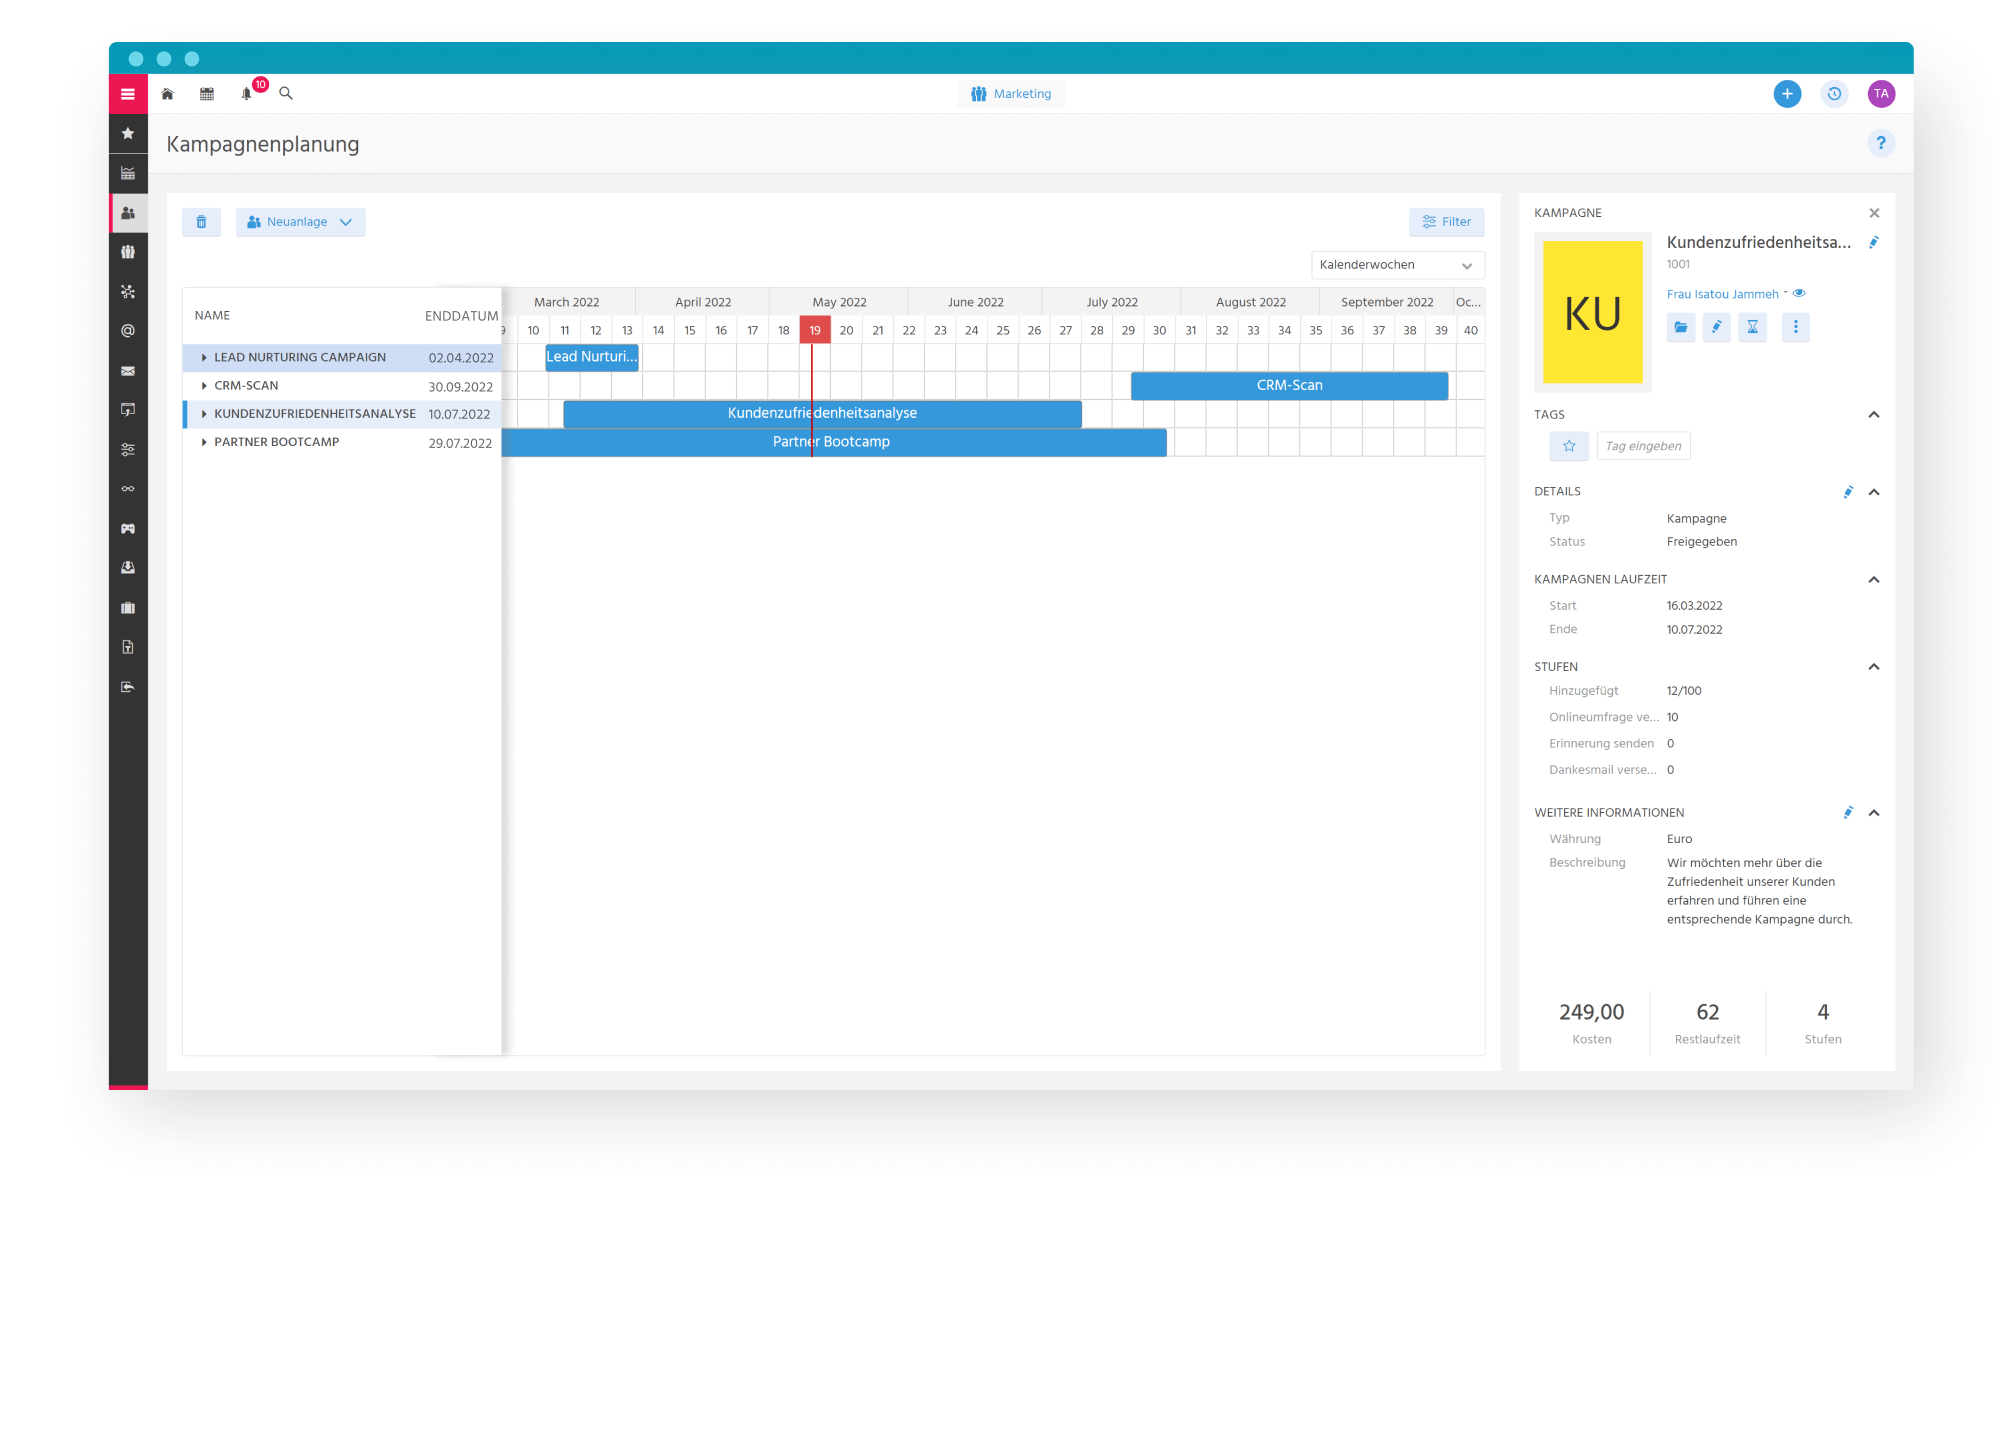2014x1440 pixels.
Task: Open the TA user avatar
Action: [1881, 94]
